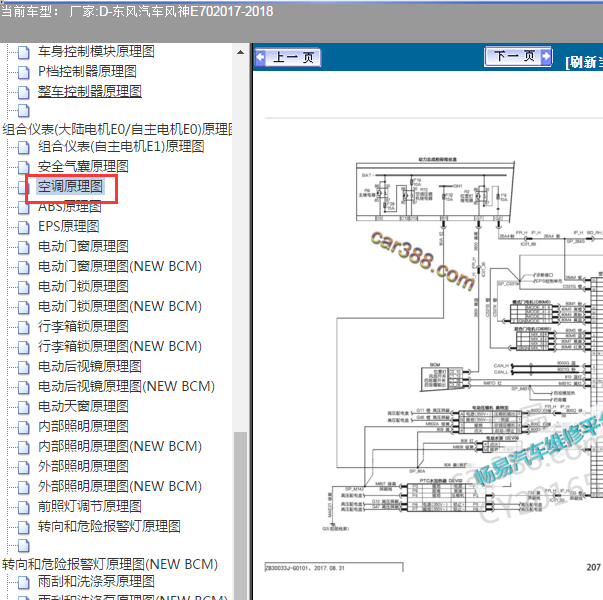Image resolution: width=603 pixels, height=600 pixels.
Task: Click page icon beside 组合仪表(自主电机E1)原理图
Action: [23, 148]
